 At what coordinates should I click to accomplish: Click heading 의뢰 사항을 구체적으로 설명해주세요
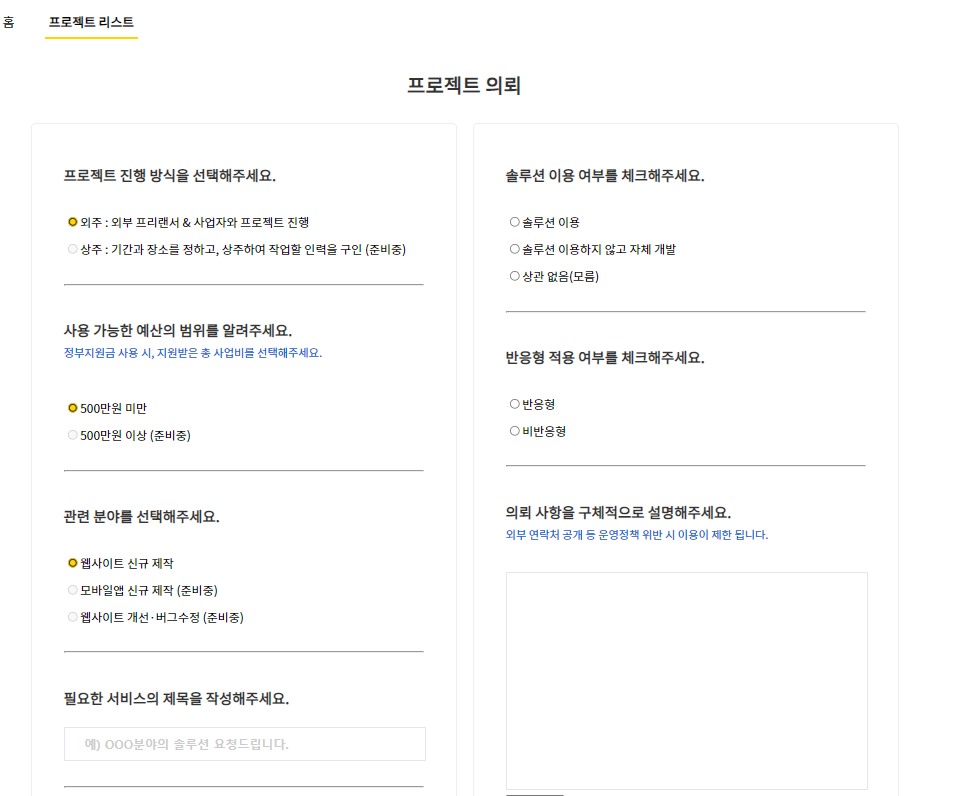619,512
